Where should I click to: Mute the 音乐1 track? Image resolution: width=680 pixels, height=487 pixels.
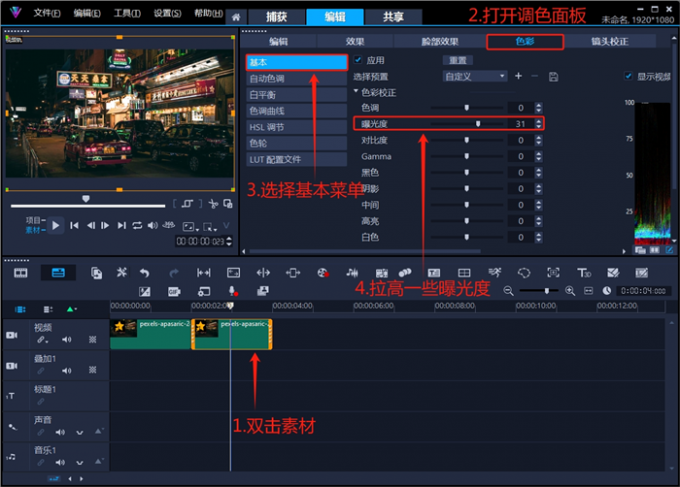pyautogui.click(x=60, y=462)
